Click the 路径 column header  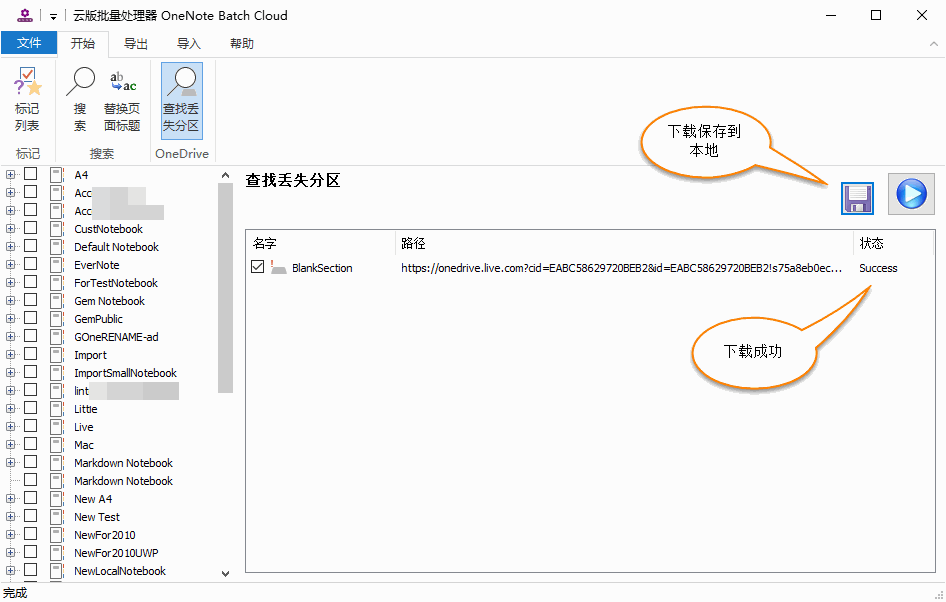413,243
